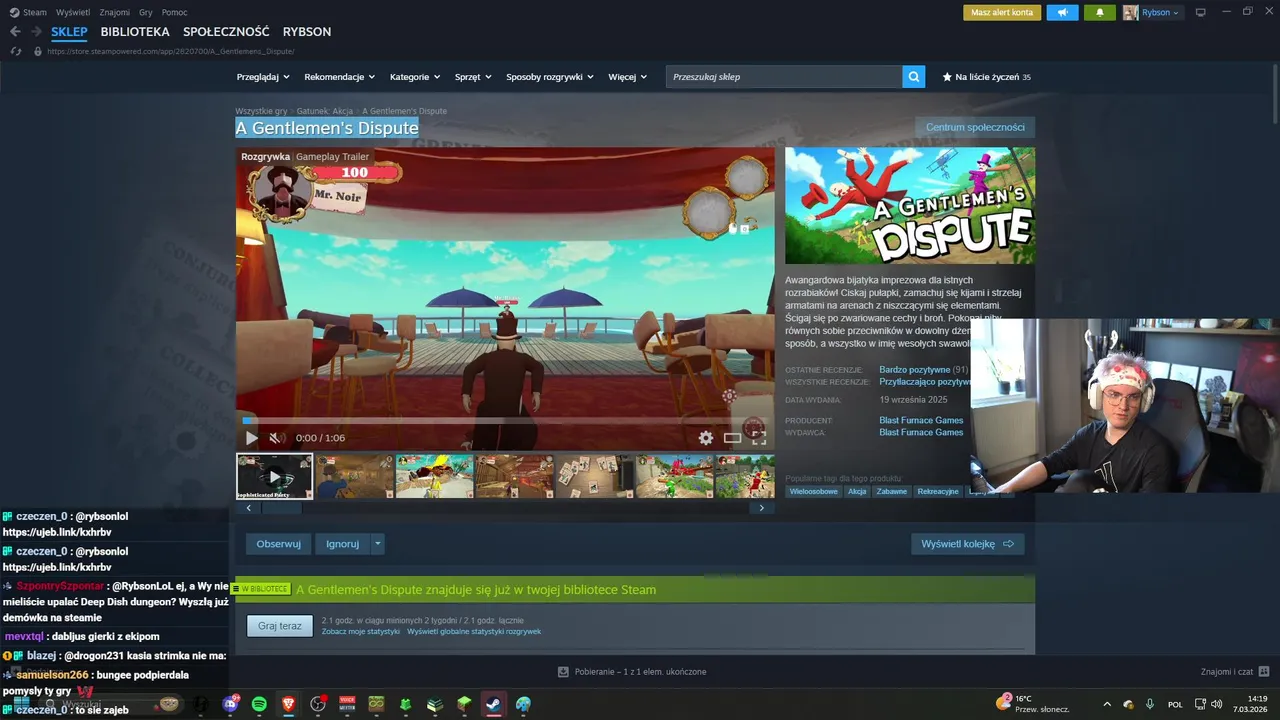Click the video progress bar
1280x720 pixels.
(505, 421)
